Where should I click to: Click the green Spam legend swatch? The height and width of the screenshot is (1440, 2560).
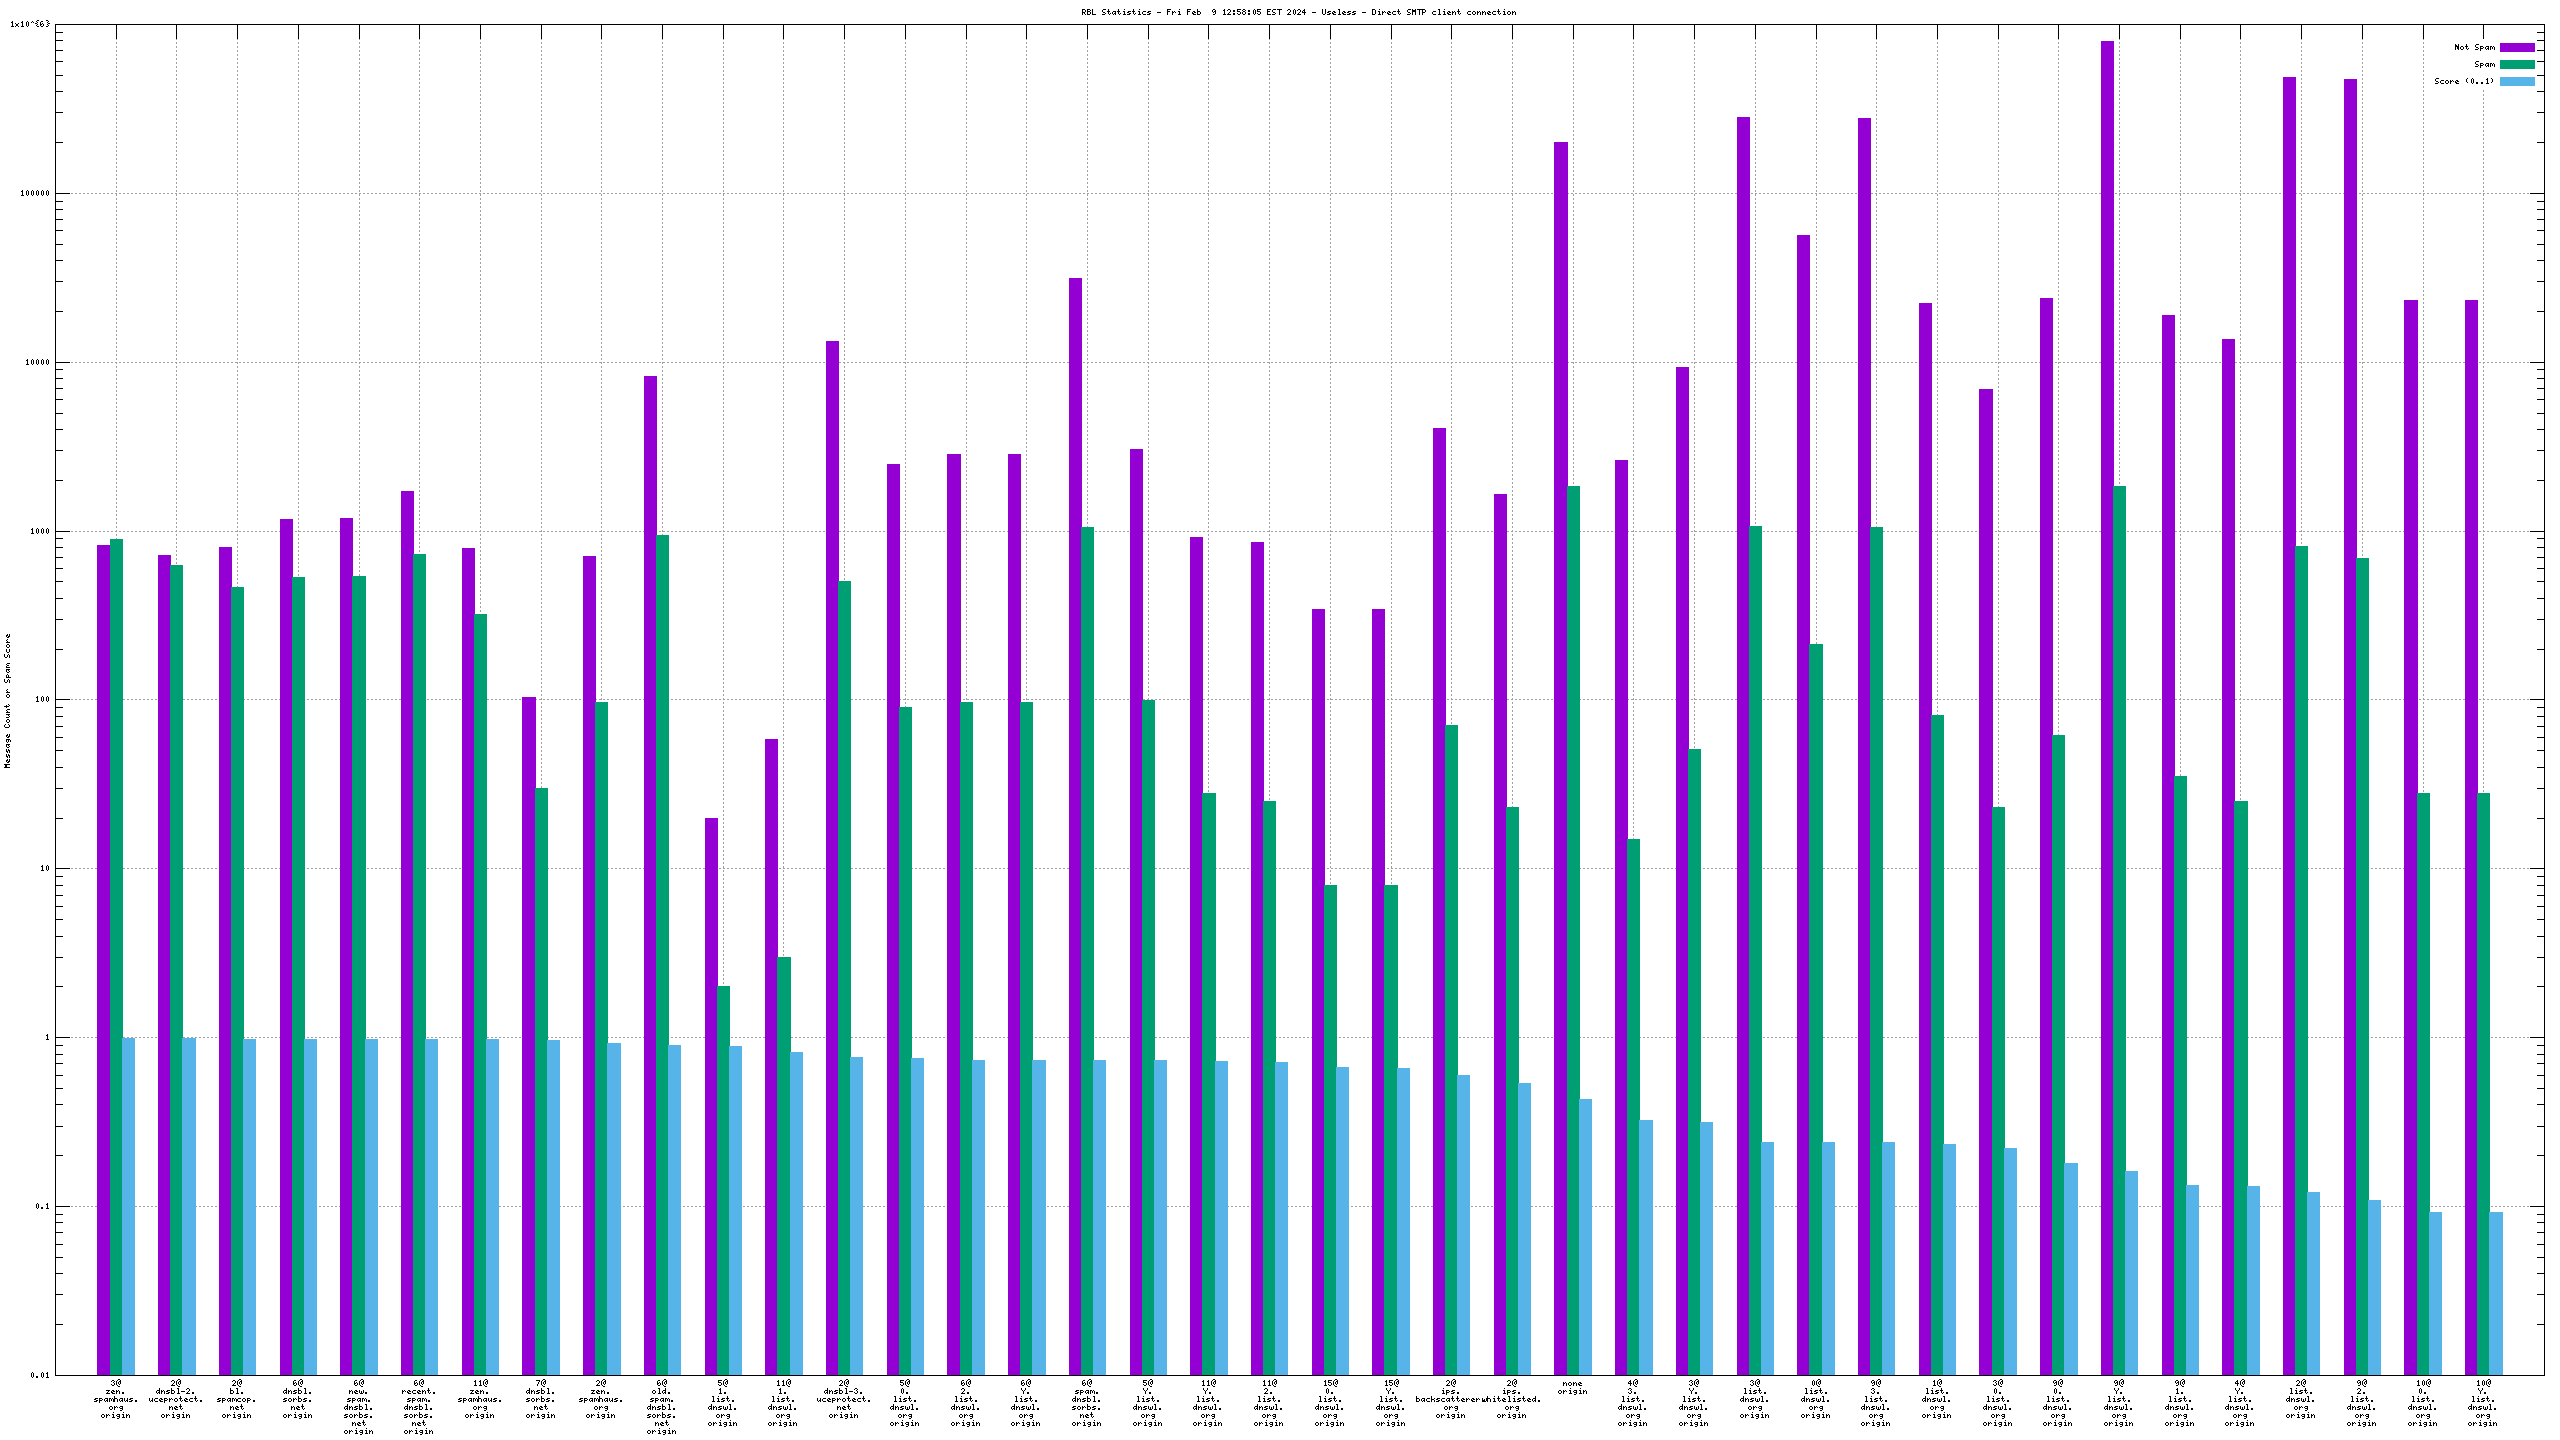point(2517,64)
